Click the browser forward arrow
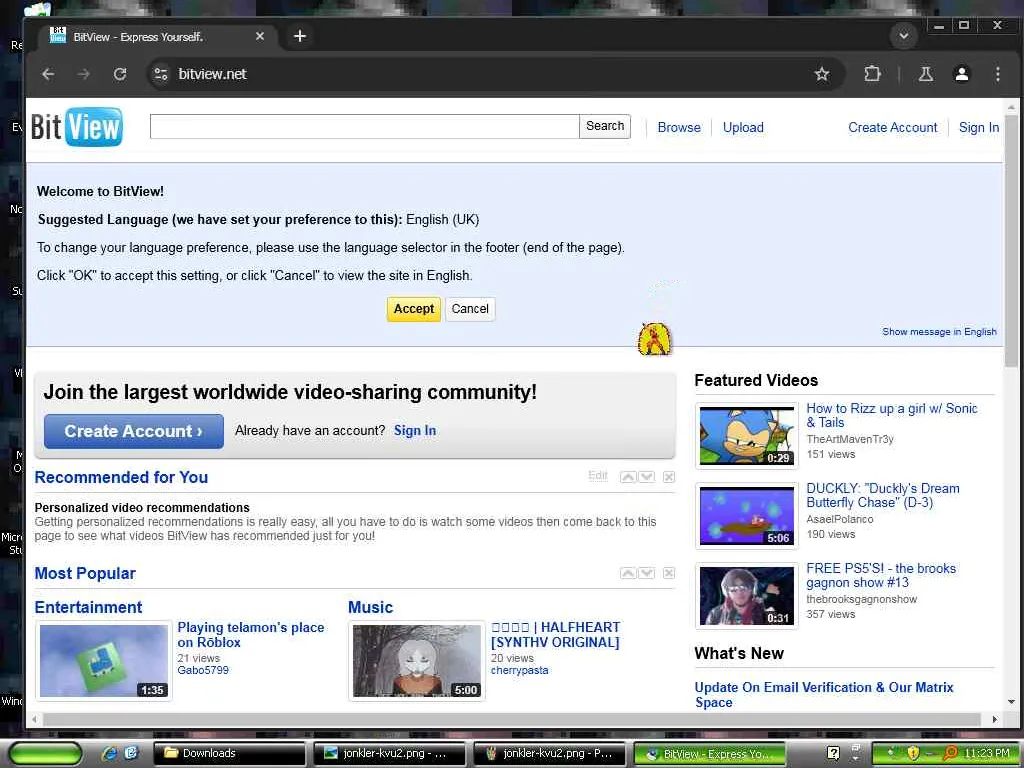 tap(84, 74)
